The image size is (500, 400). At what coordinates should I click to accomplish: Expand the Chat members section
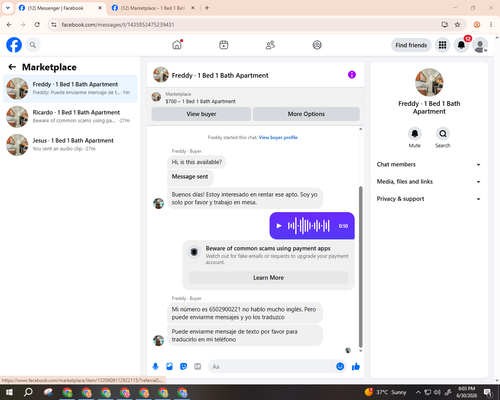(x=429, y=164)
